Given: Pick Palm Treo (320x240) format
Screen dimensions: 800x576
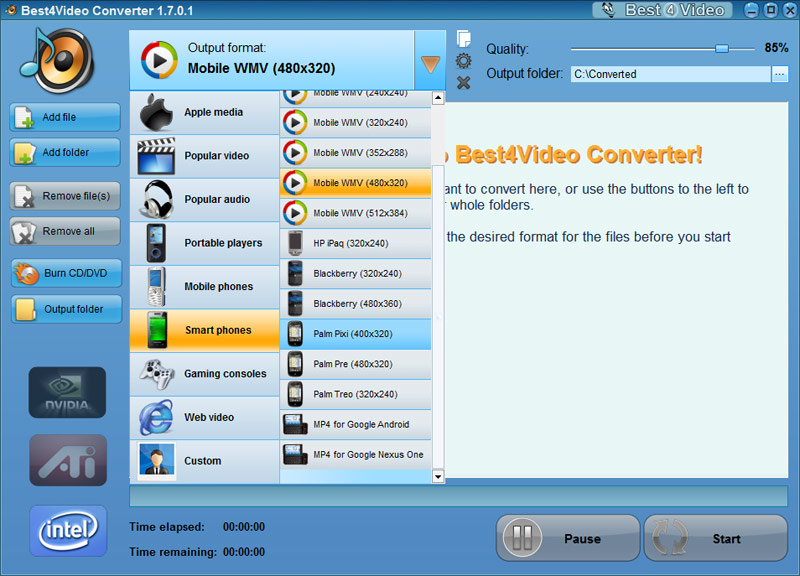Looking at the screenshot, I should tap(356, 394).
